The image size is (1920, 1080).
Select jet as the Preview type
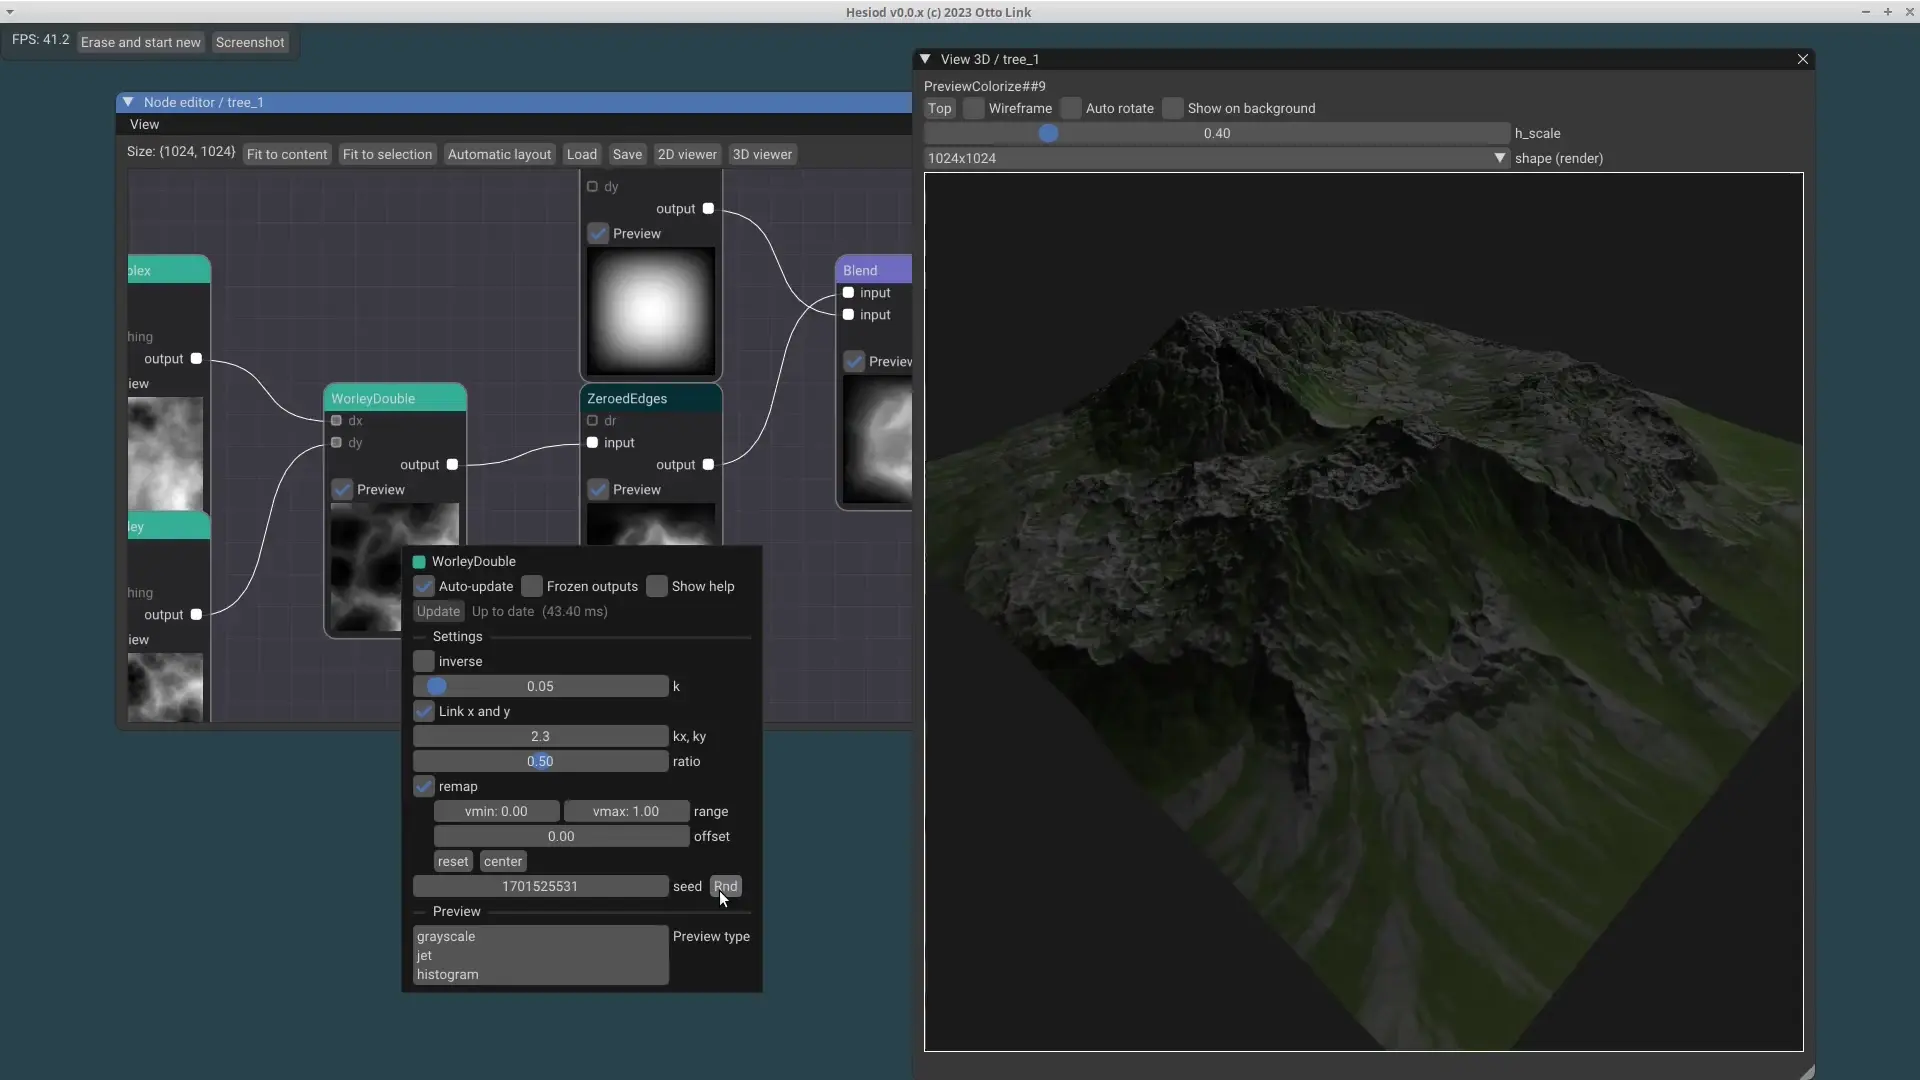[423, 955]
